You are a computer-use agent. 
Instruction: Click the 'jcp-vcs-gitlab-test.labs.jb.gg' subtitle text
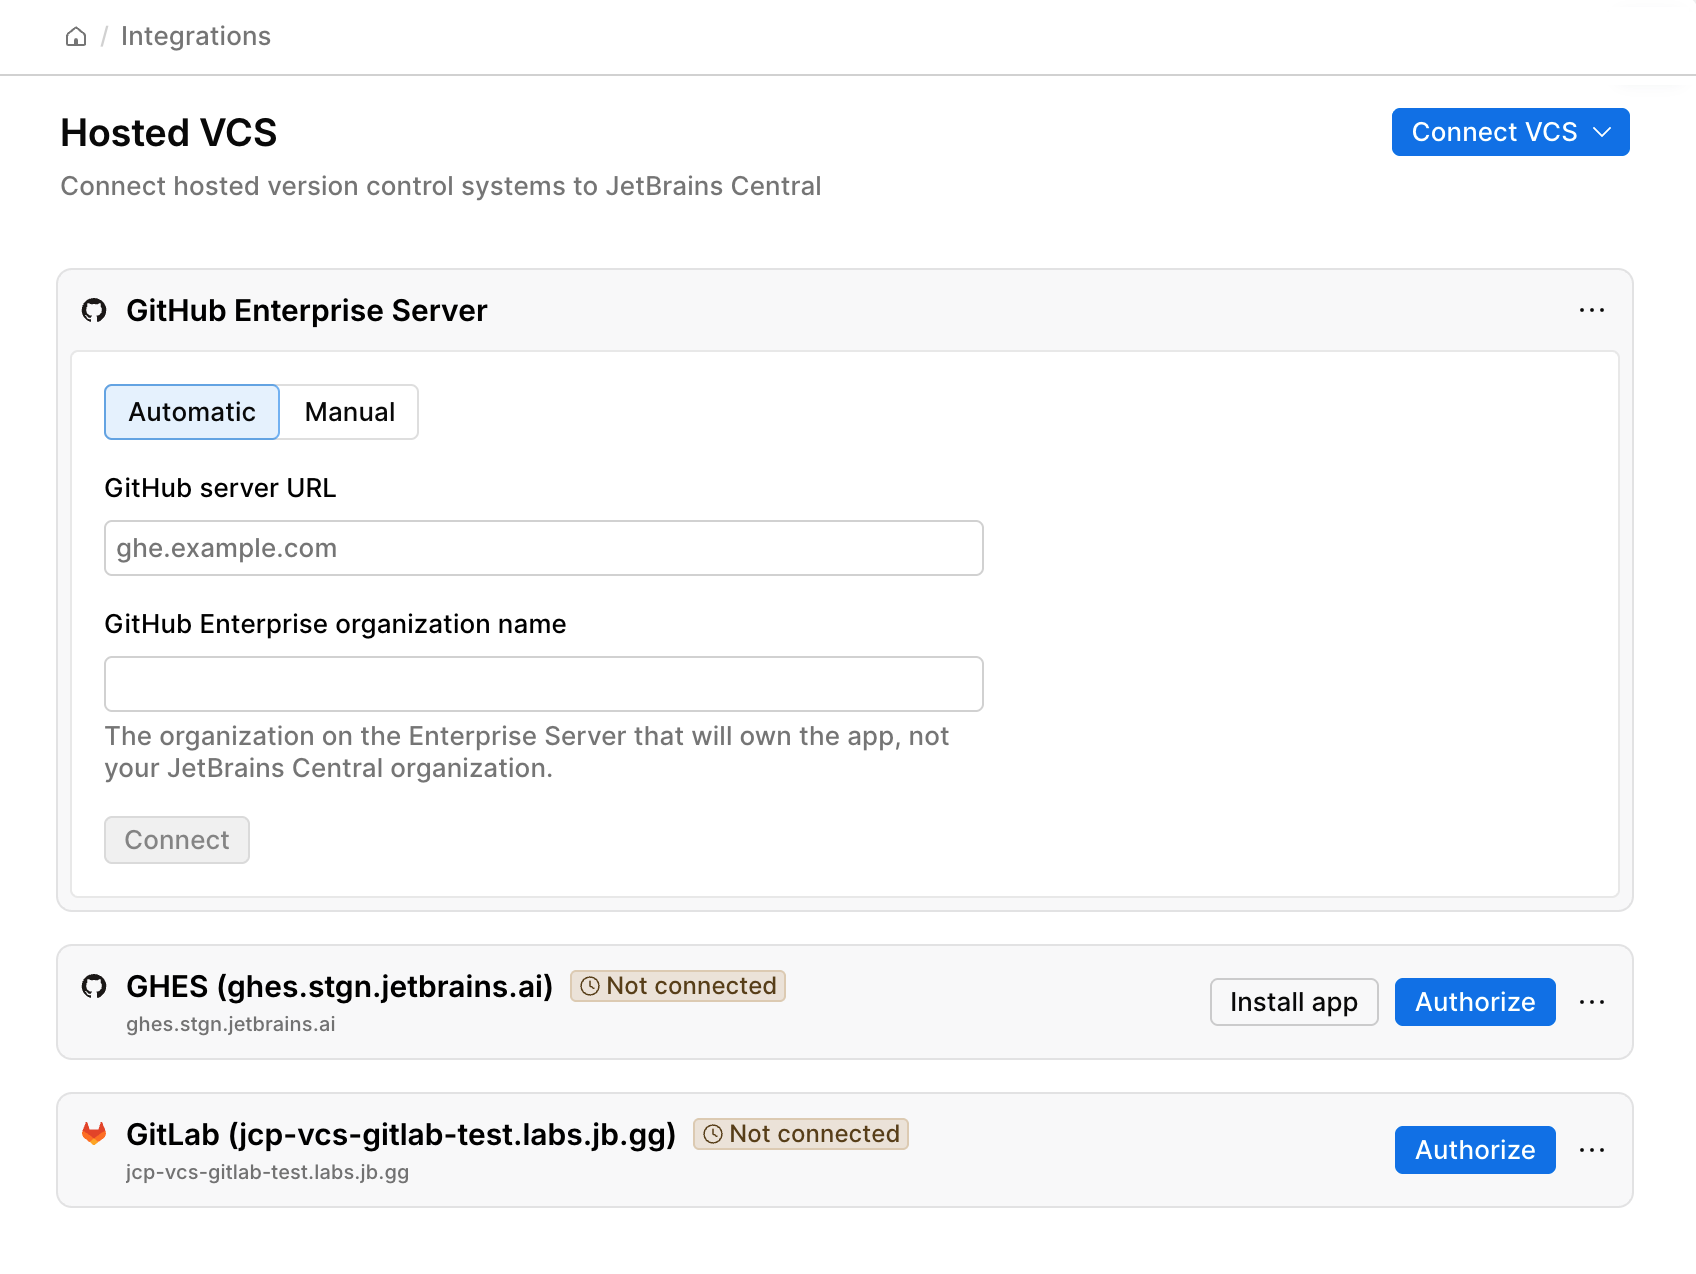tap(268, 1172)
